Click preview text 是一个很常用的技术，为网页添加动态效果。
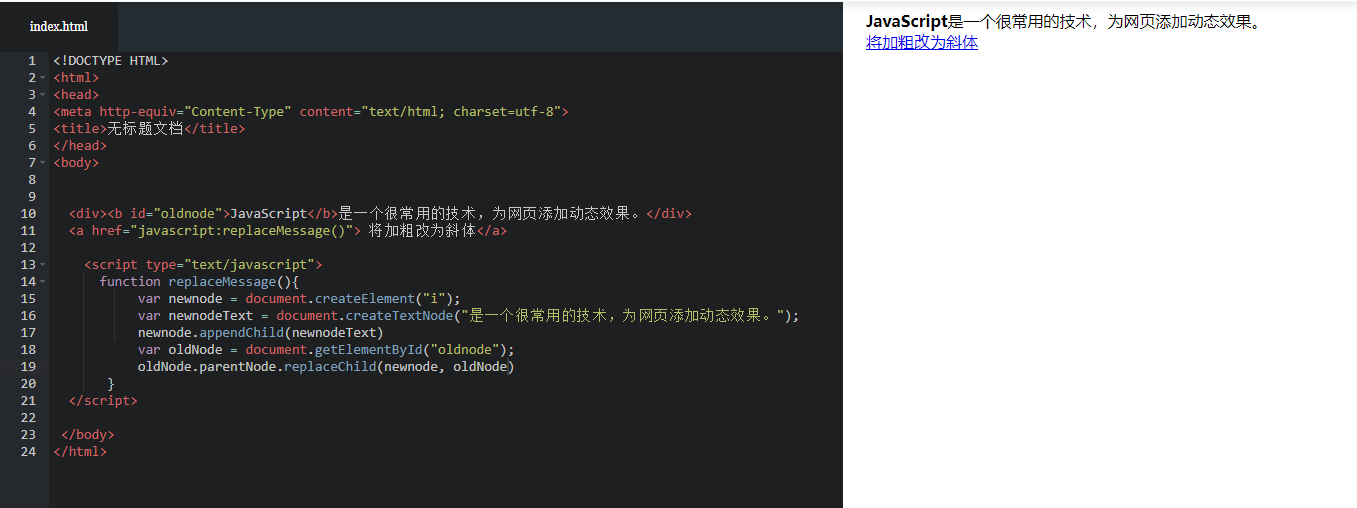This screenshot has height=508, width=1357. click(1106, 22)
